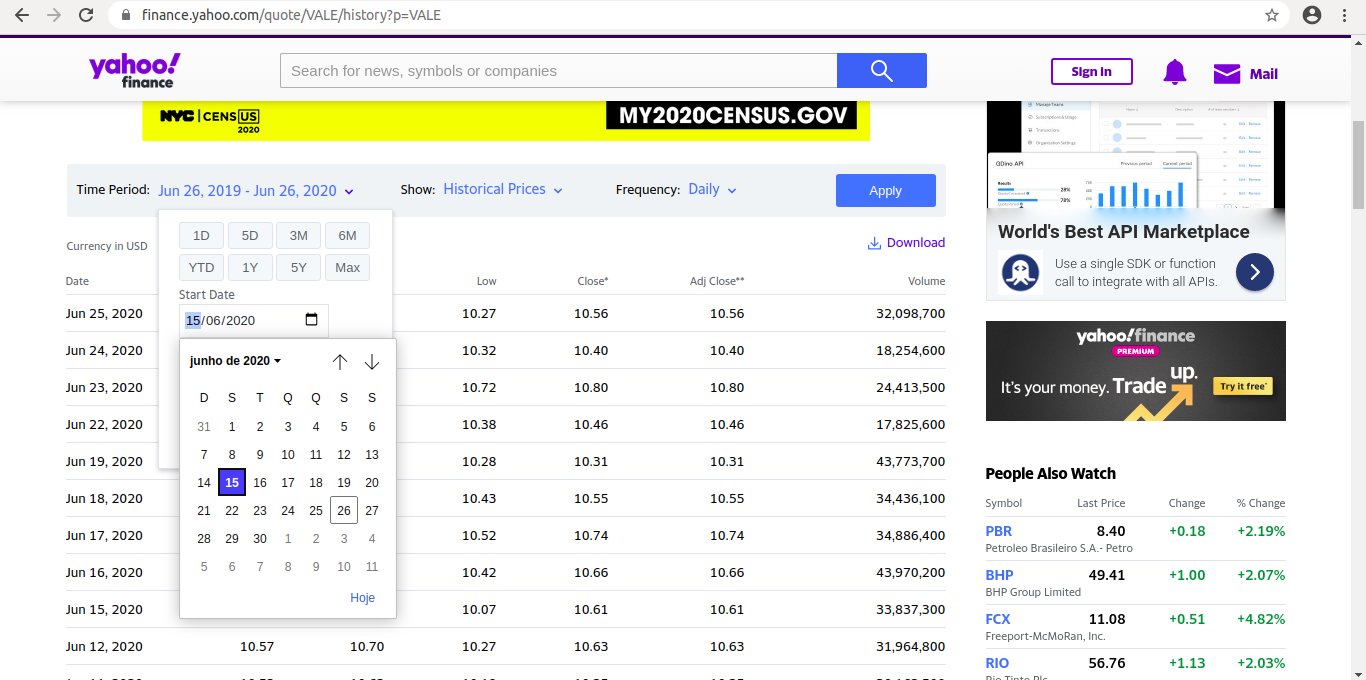Pick day 31 of previous month
1366x680 pixels.
pos(204,426)
